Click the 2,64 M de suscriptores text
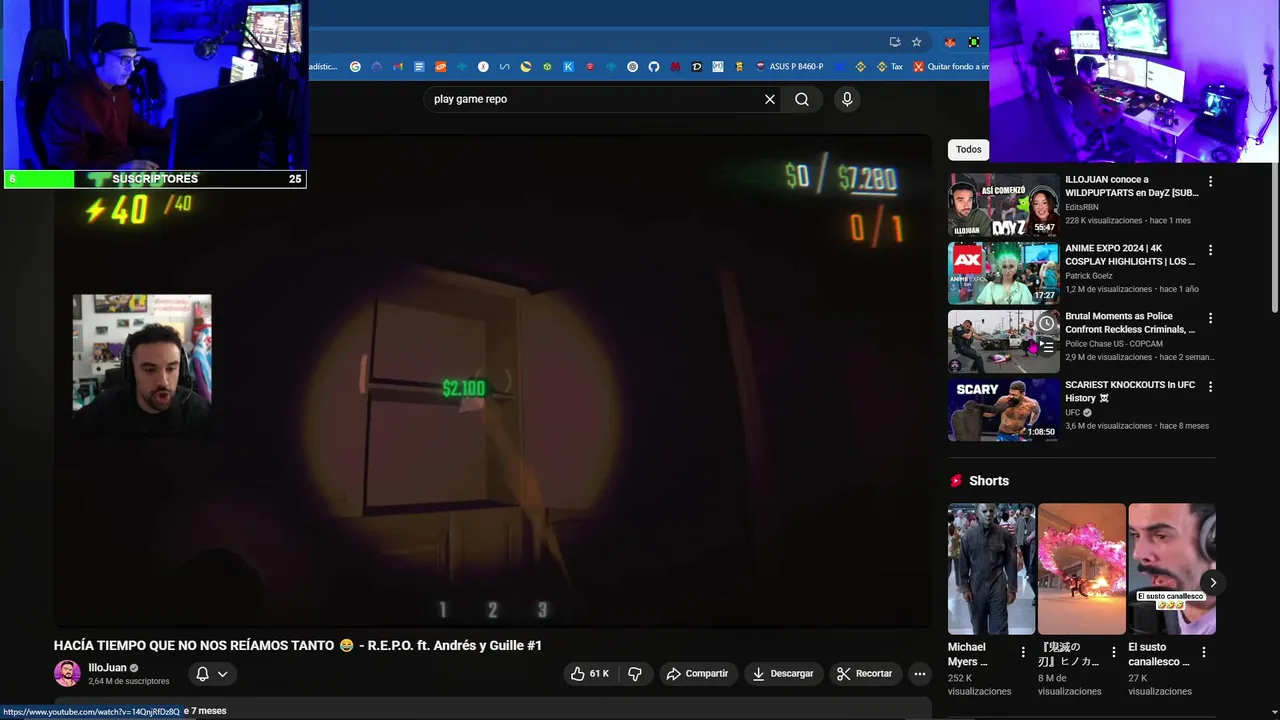Viewport: 1280px width, 720px height. [x=129, y=681]
